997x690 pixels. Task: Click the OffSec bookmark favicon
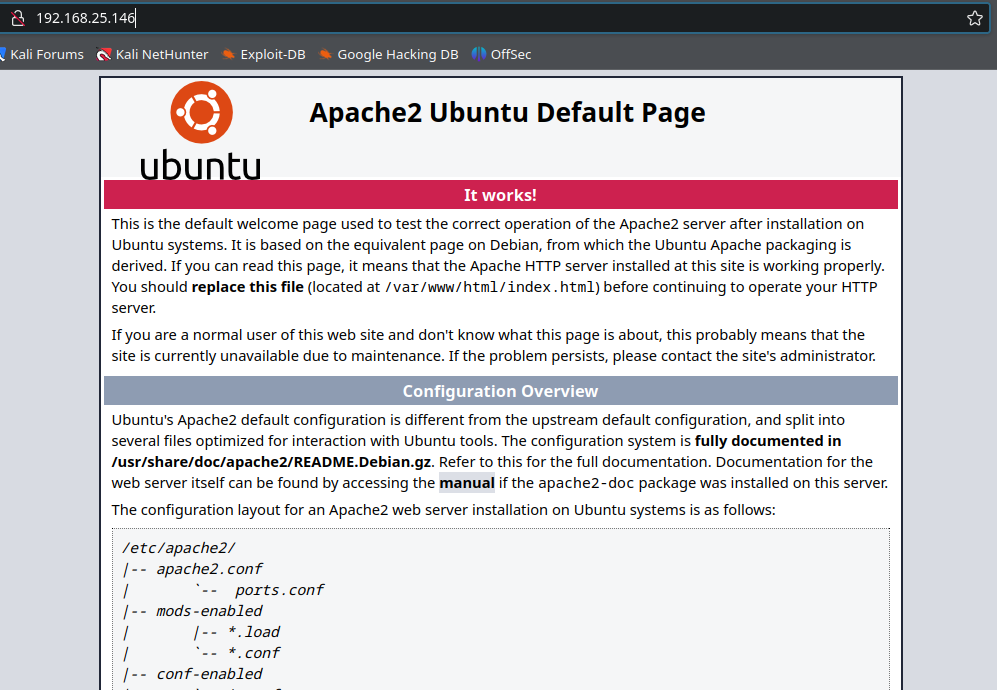point(479,55)
